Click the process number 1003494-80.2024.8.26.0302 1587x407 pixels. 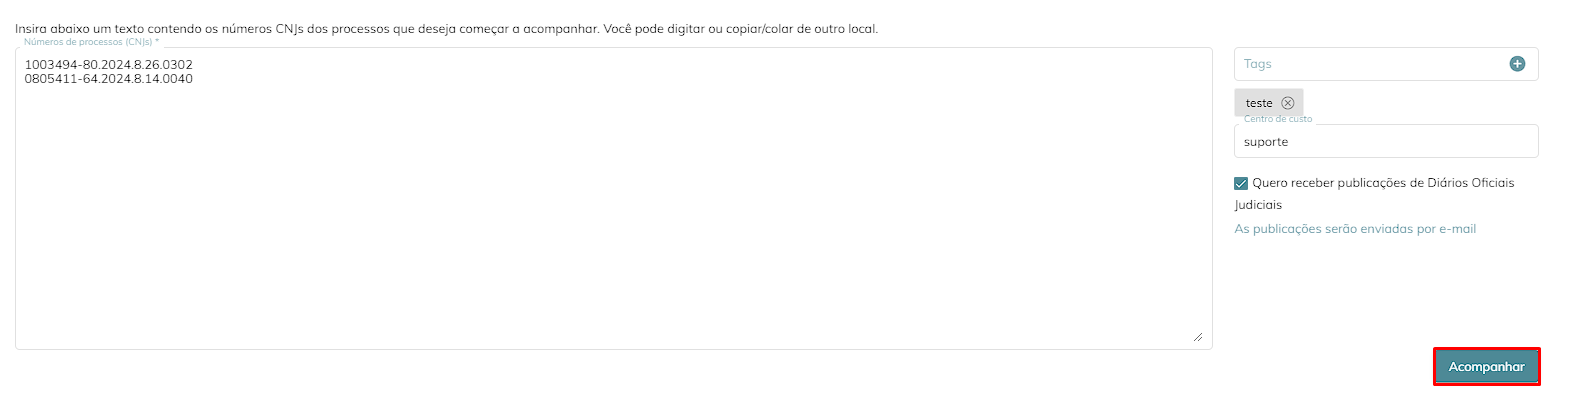(109, 65)
